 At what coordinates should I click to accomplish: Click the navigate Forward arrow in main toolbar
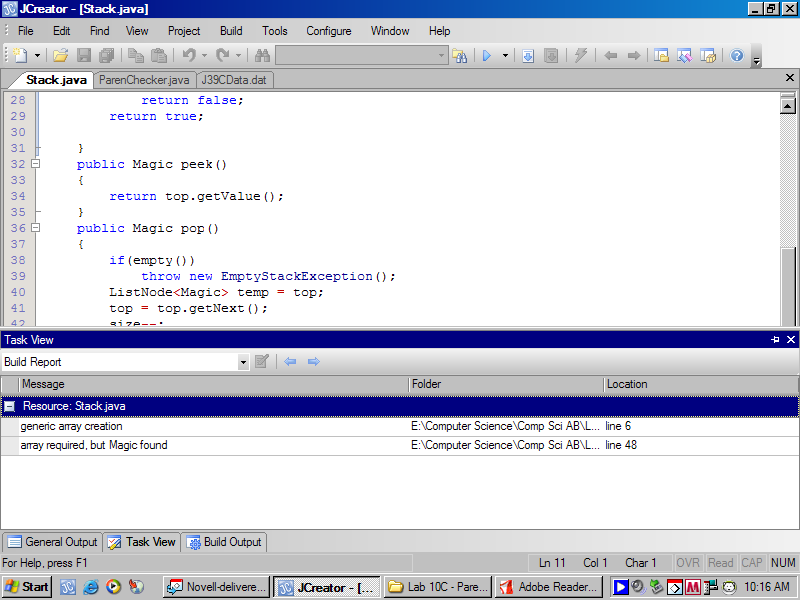(634, 55)
